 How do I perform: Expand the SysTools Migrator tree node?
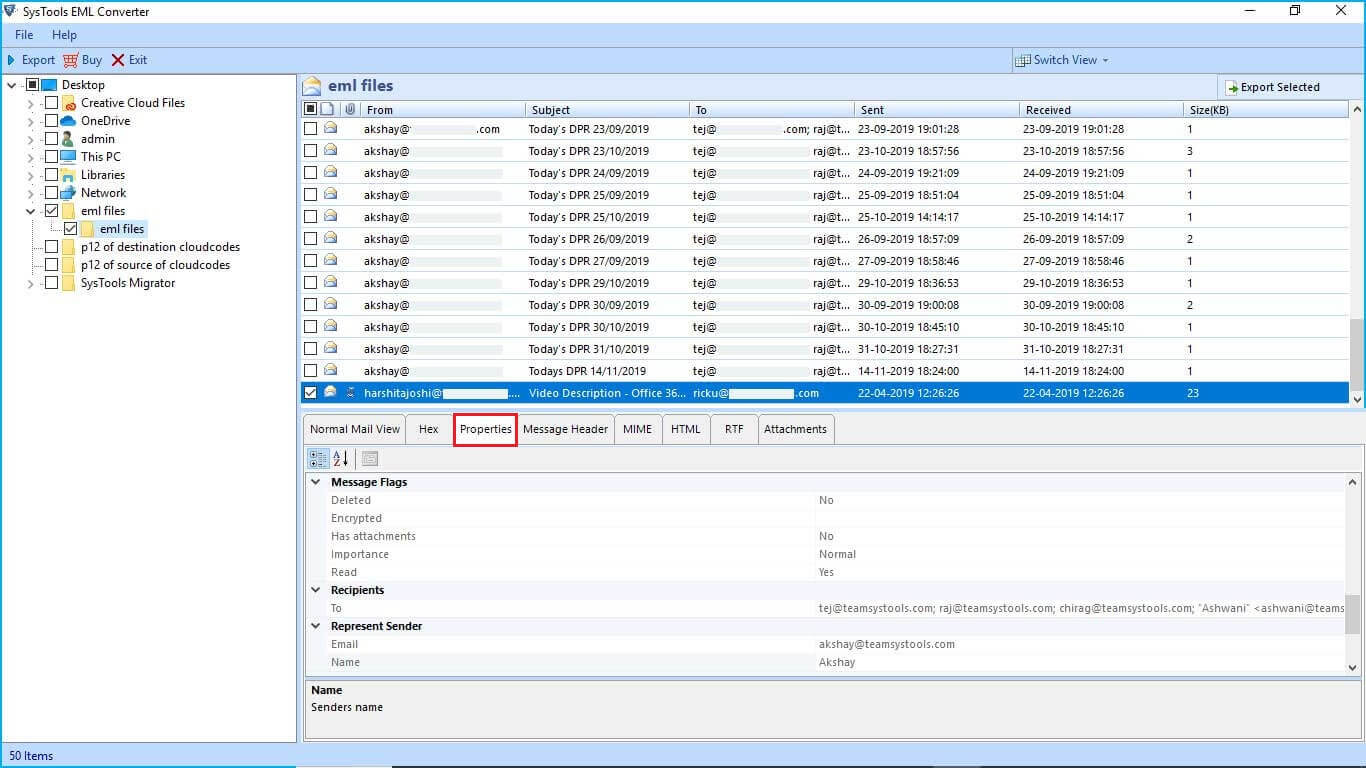31,283
